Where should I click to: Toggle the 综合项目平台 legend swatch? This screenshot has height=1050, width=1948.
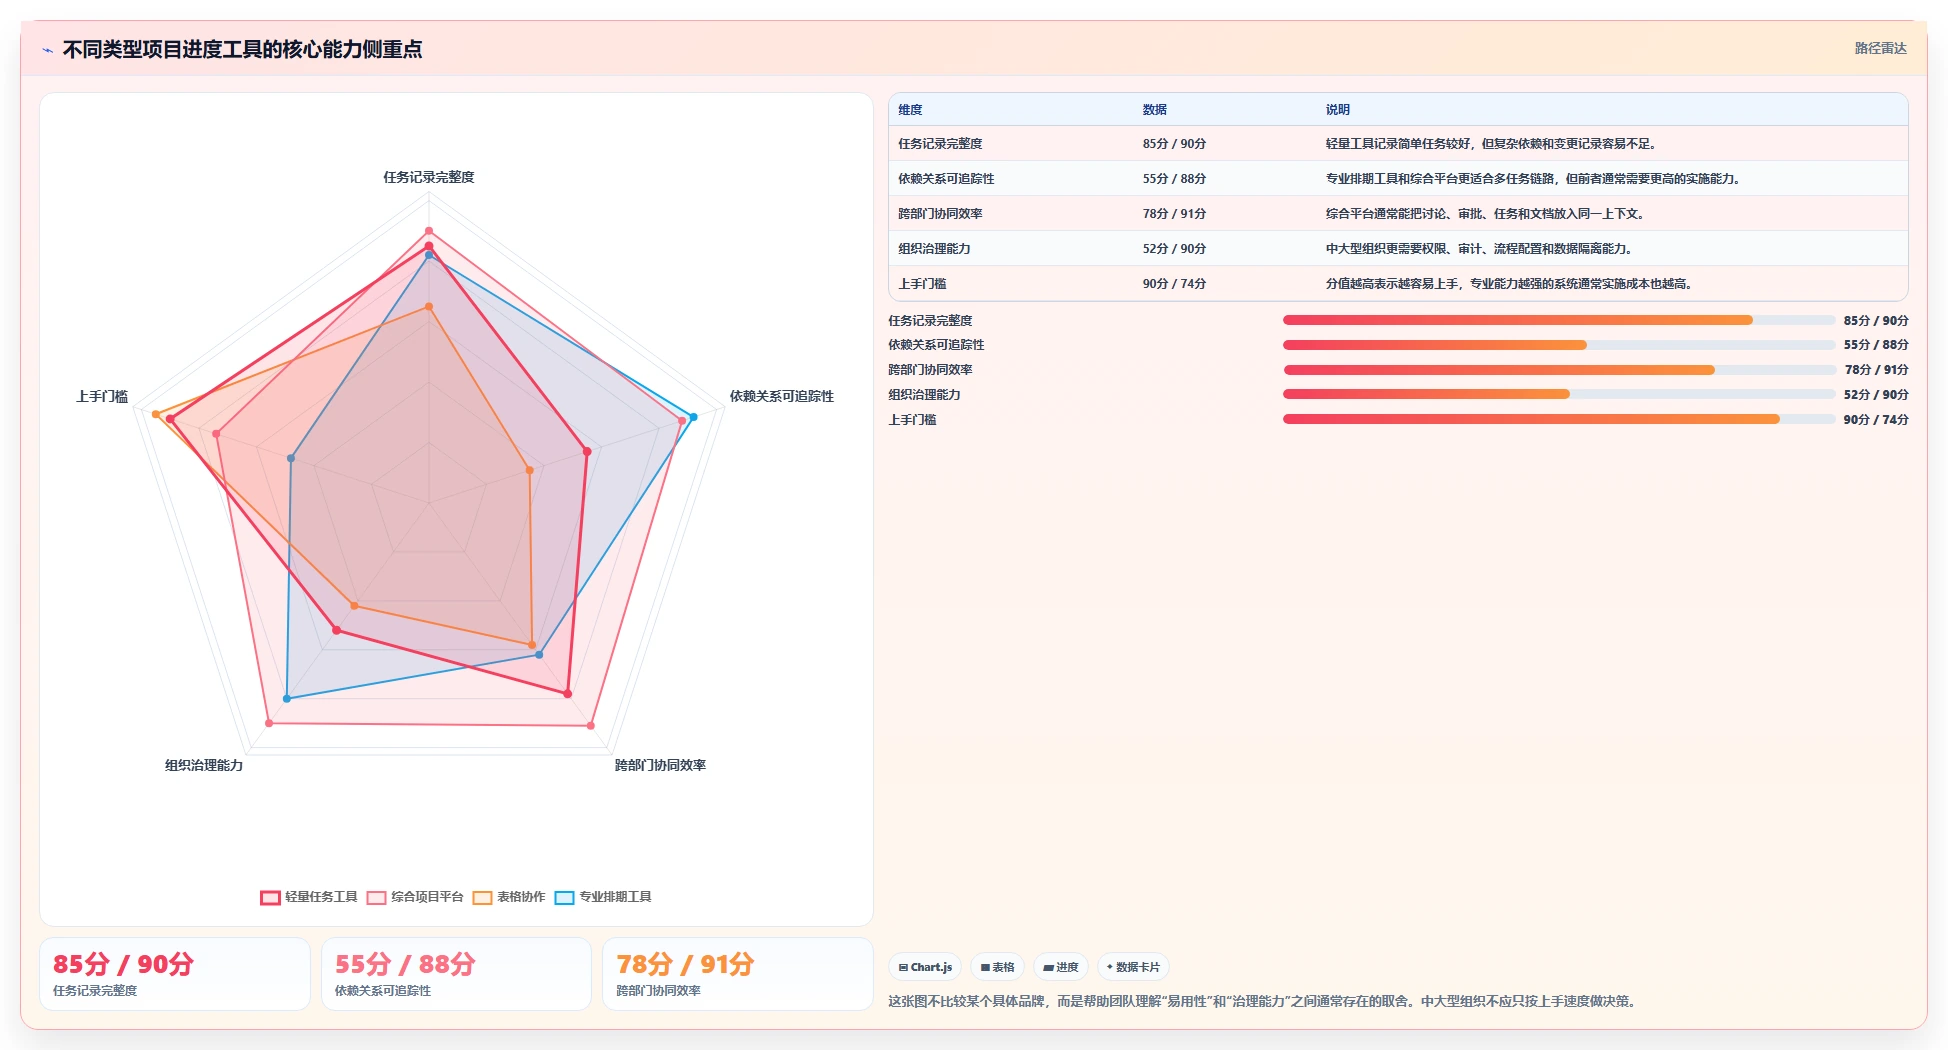click(376, 897)
